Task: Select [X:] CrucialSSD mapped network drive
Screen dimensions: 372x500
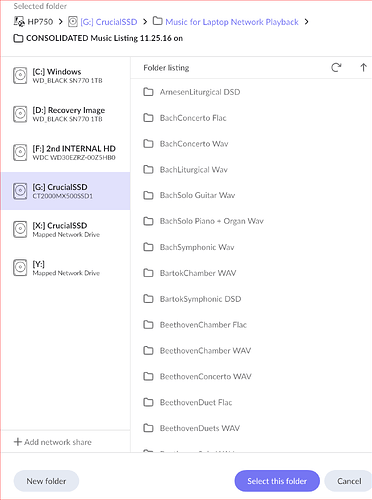Action: (x=66, y=229)
